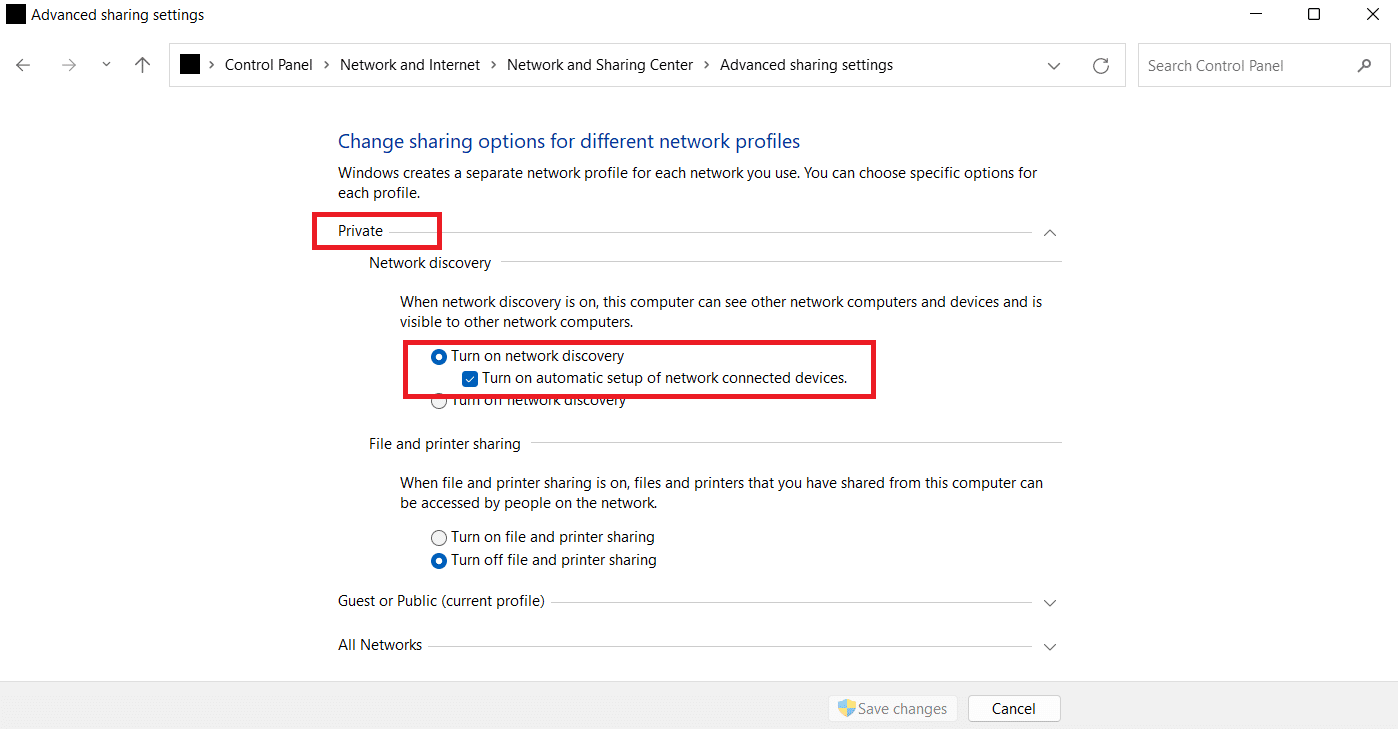Expand the All Networks section
This screenshot has height=729, width=1398.
[x=1049, y=646]
